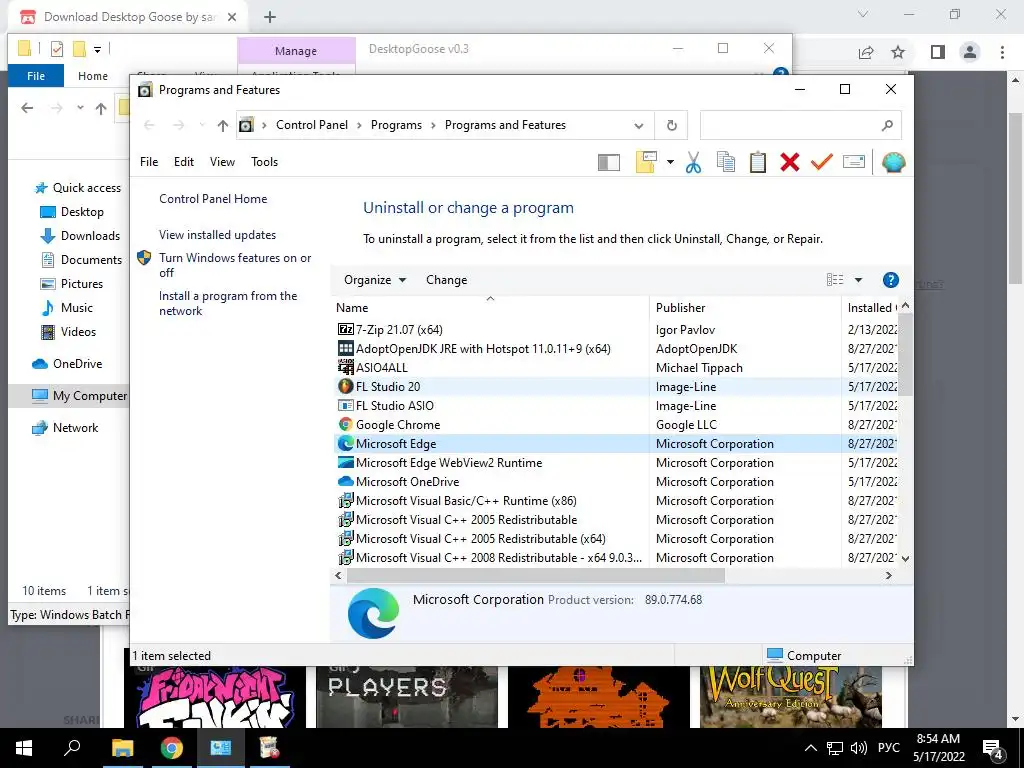Select AdoptOpenJDK JRE with Hotspot row
The image size is (1024, 768).
[x=616, y=349]
